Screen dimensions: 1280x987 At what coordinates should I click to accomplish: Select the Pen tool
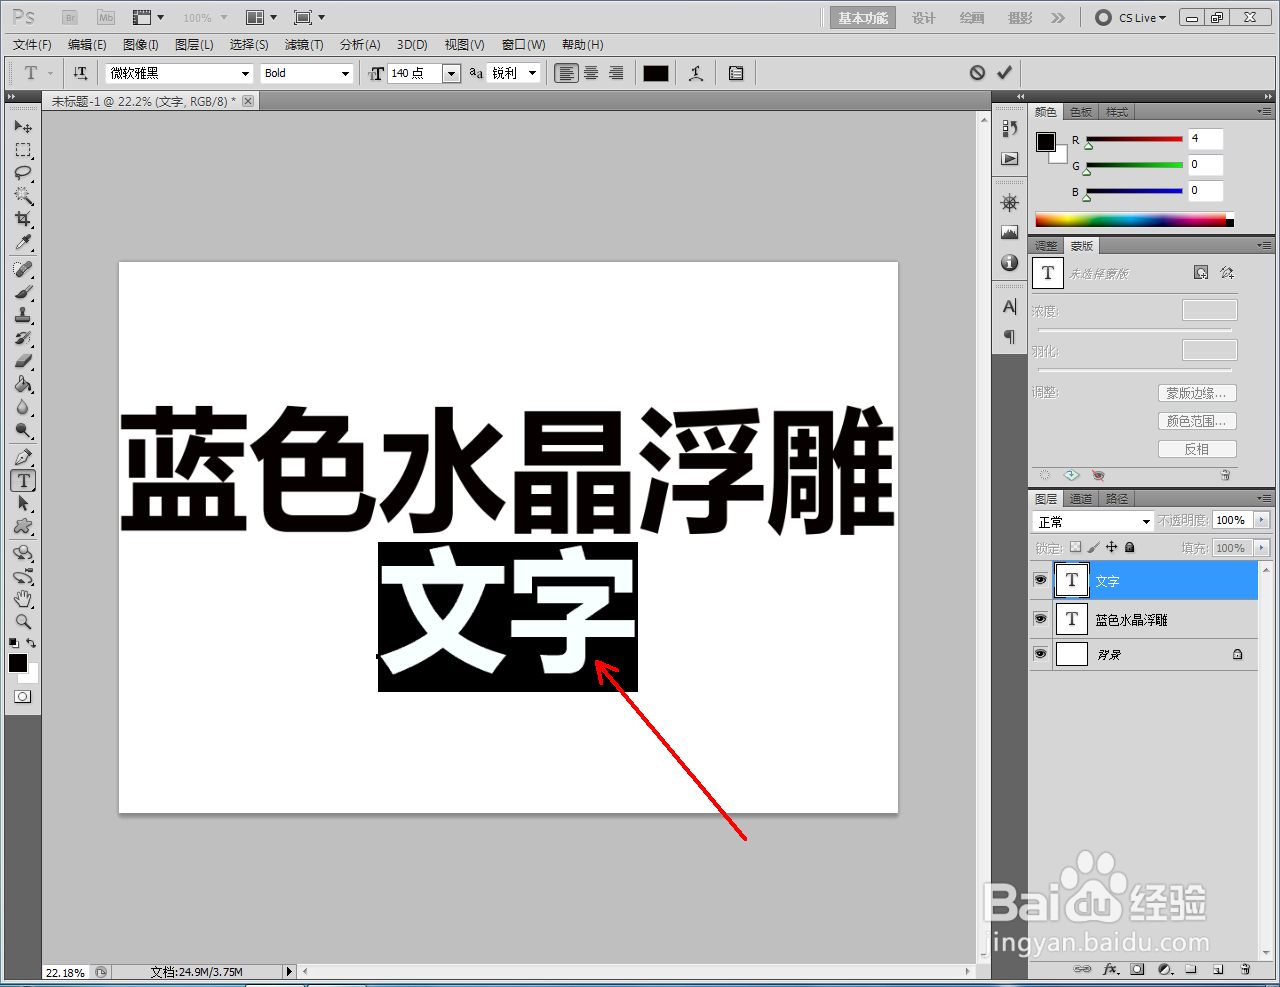tap(23, 457)
